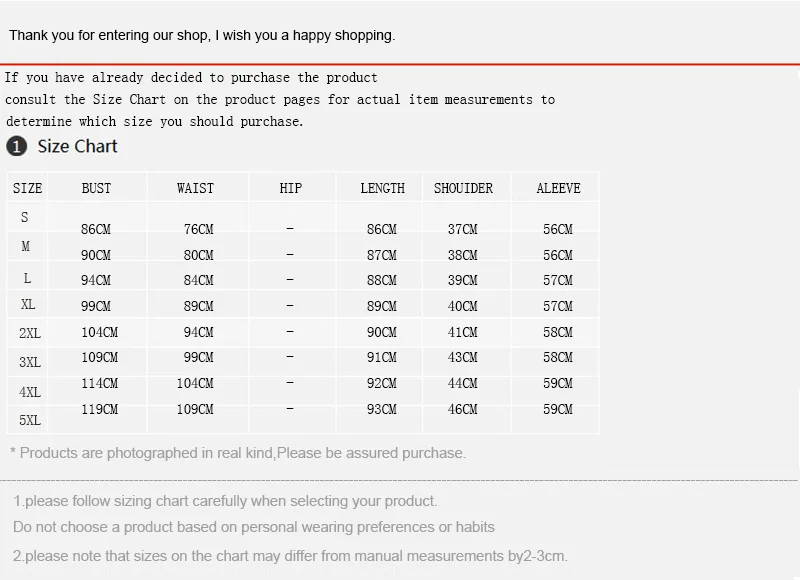Select the Size Chart heading

click(78, 146)
